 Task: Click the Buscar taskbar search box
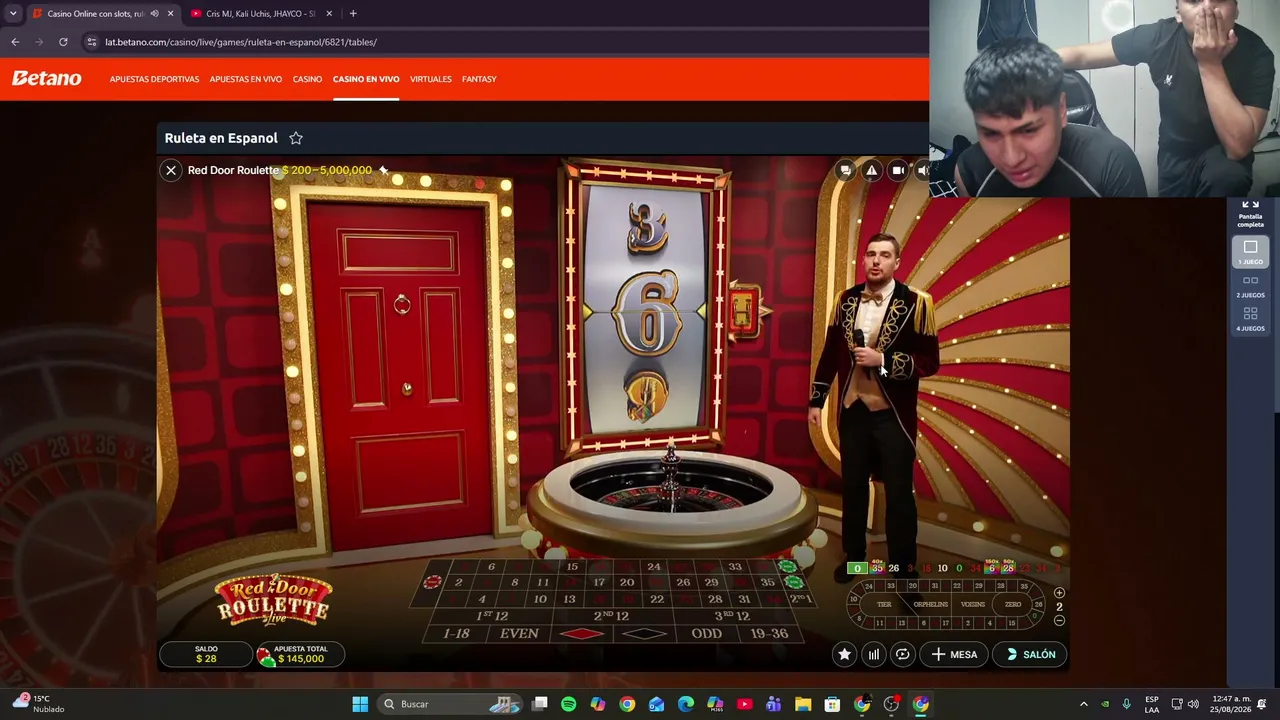(x=451, y=704)
